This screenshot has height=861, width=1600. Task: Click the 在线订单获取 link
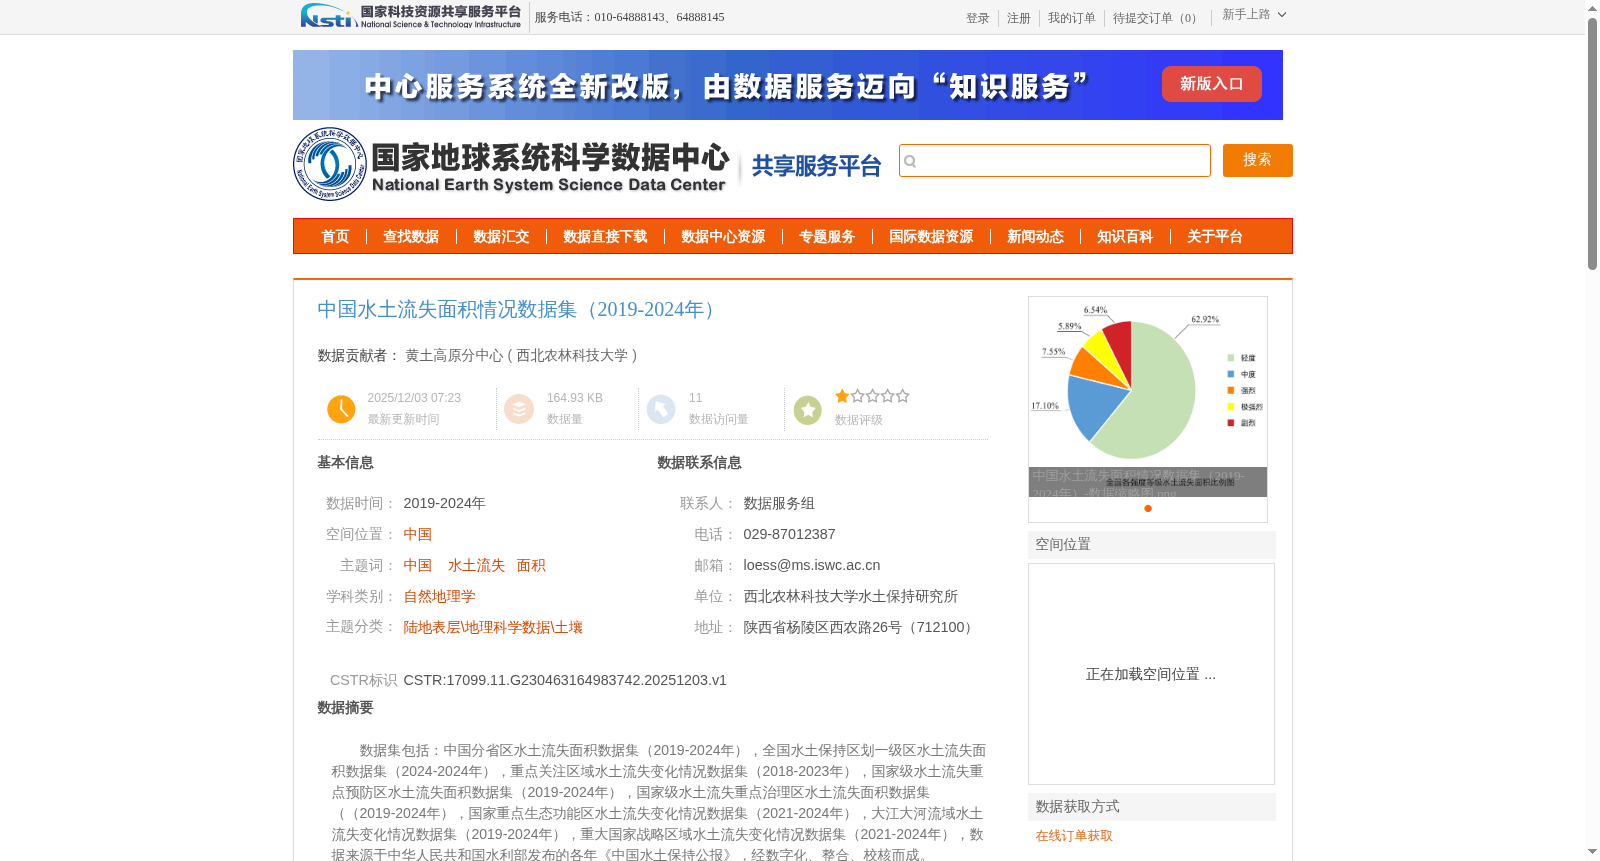click(x=1074, y=836)
